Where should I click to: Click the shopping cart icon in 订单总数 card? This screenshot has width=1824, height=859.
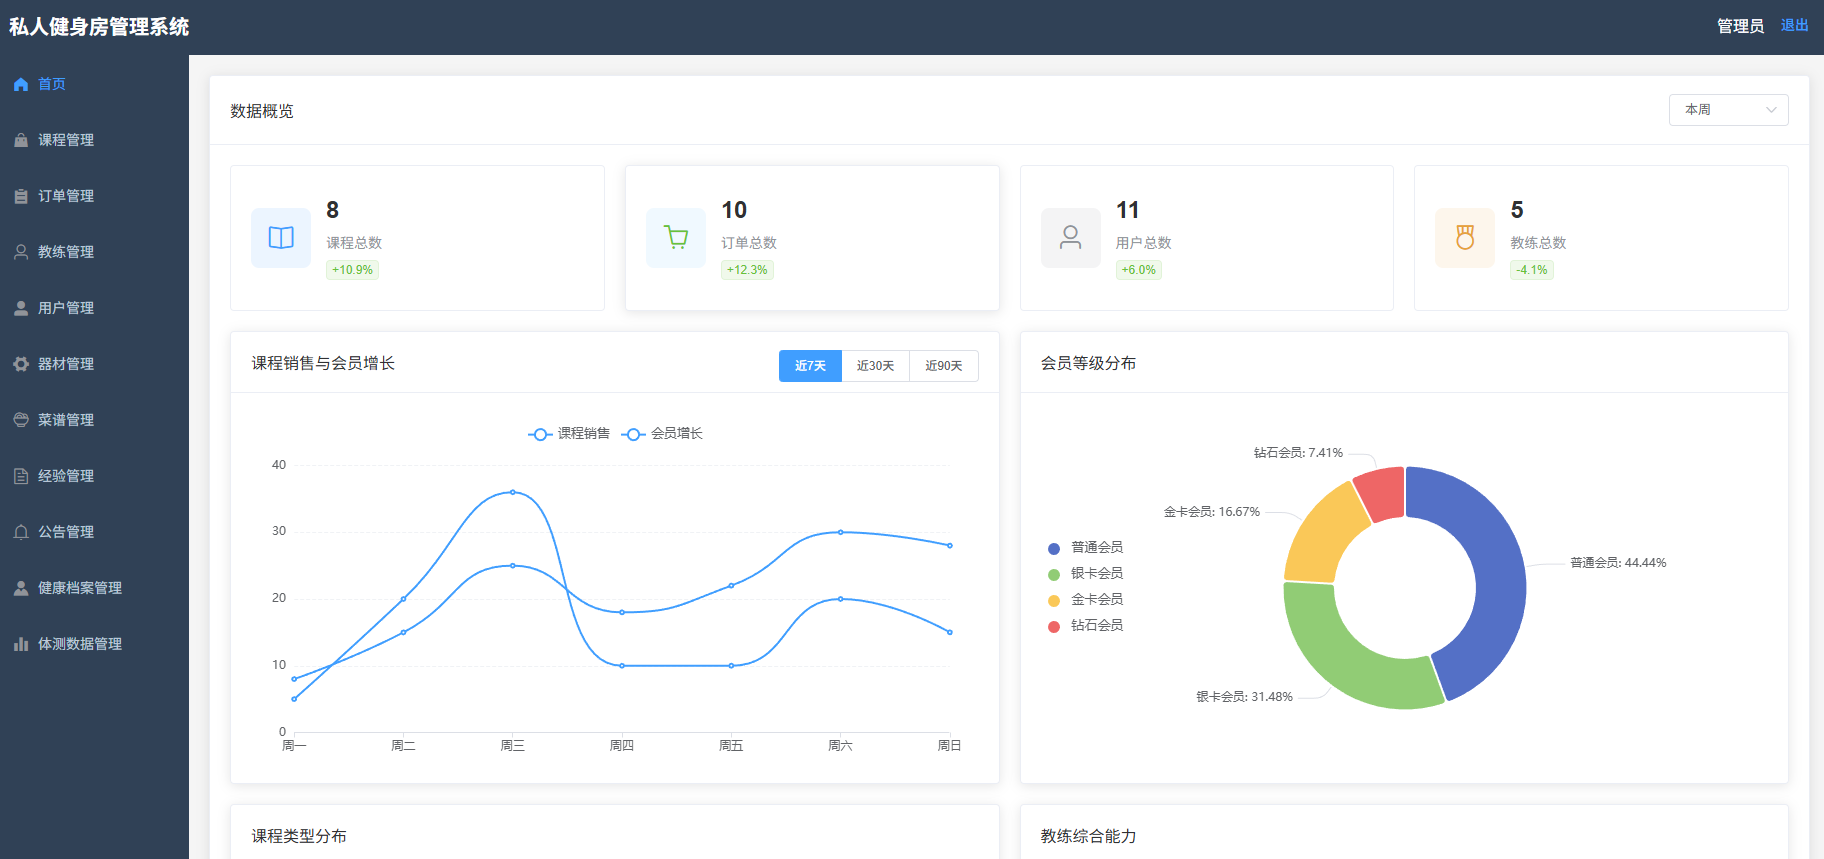click(676, 238)
